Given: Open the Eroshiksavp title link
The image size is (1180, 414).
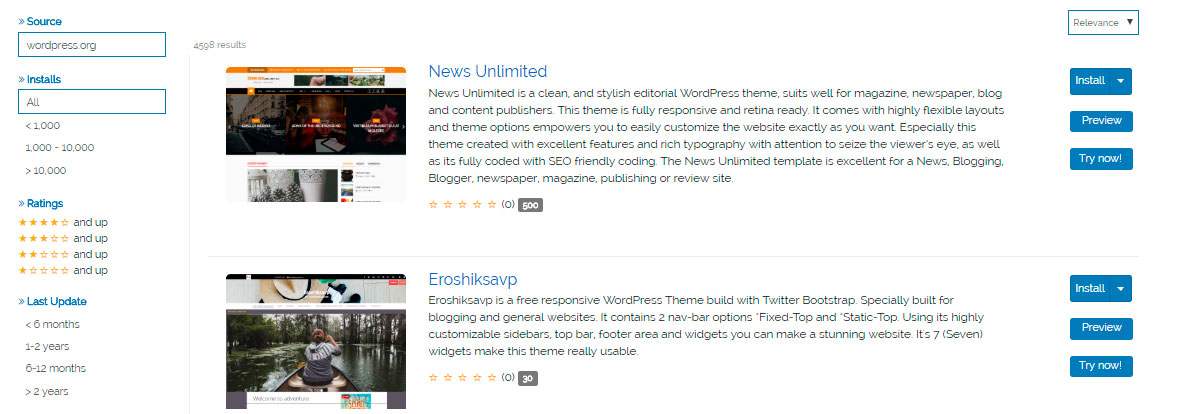Looking at the screenshot, I should [x=473, y=279].
